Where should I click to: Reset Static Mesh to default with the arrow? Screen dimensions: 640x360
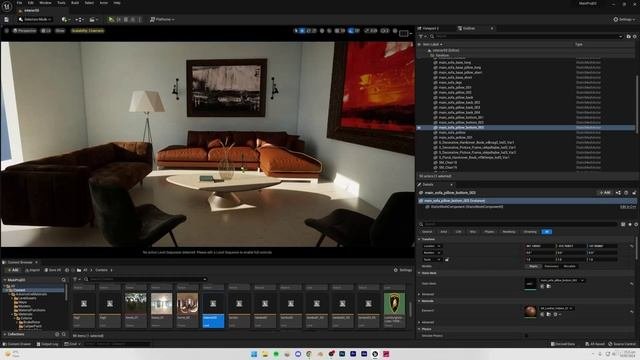coord(631,283)
